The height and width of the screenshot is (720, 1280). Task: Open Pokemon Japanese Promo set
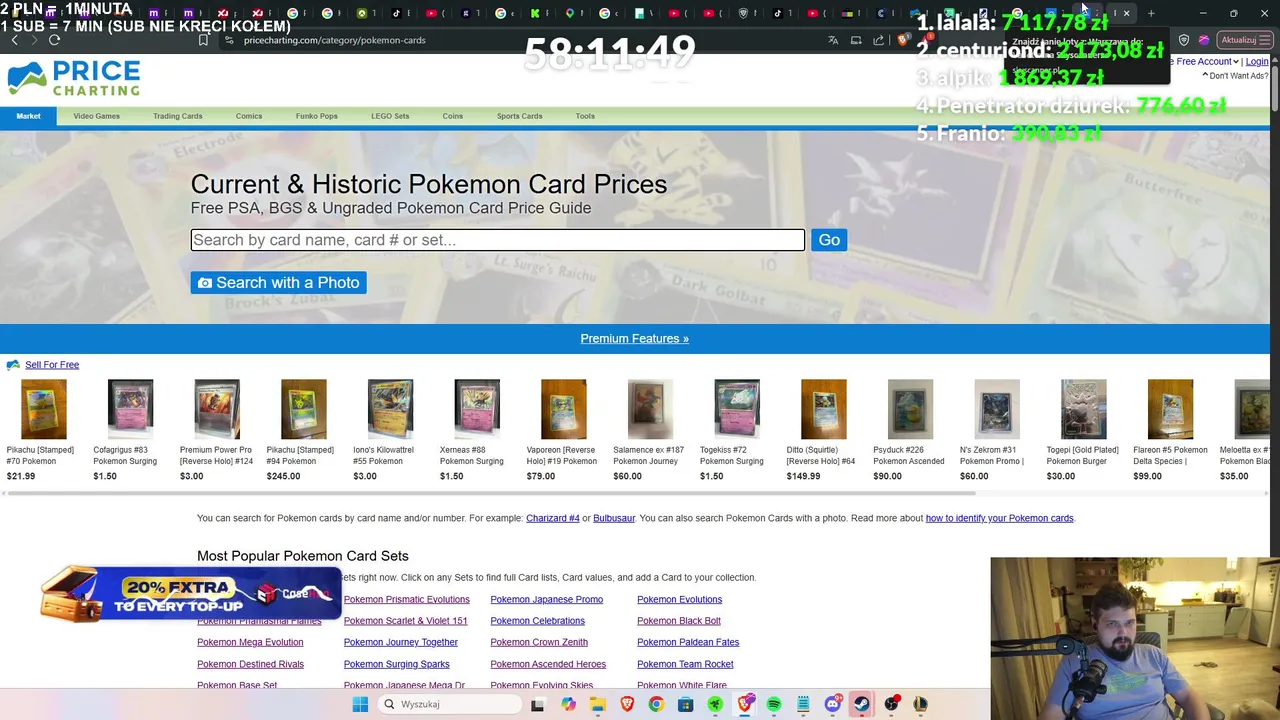[546, 600]
